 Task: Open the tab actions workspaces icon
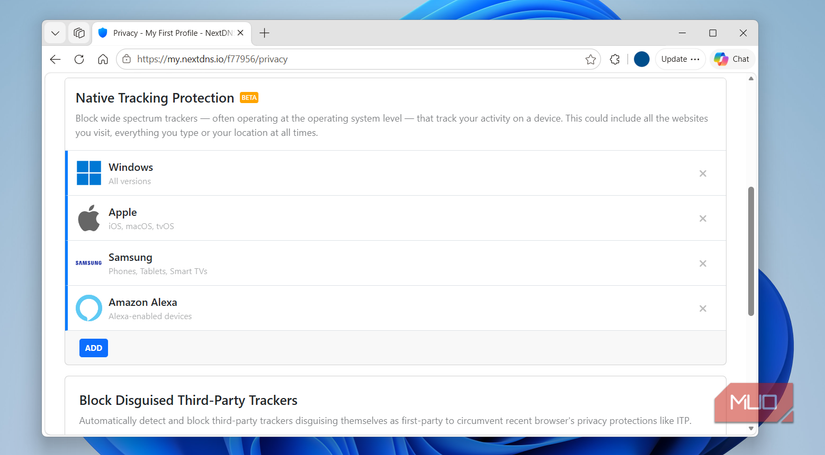coord(79,33)
